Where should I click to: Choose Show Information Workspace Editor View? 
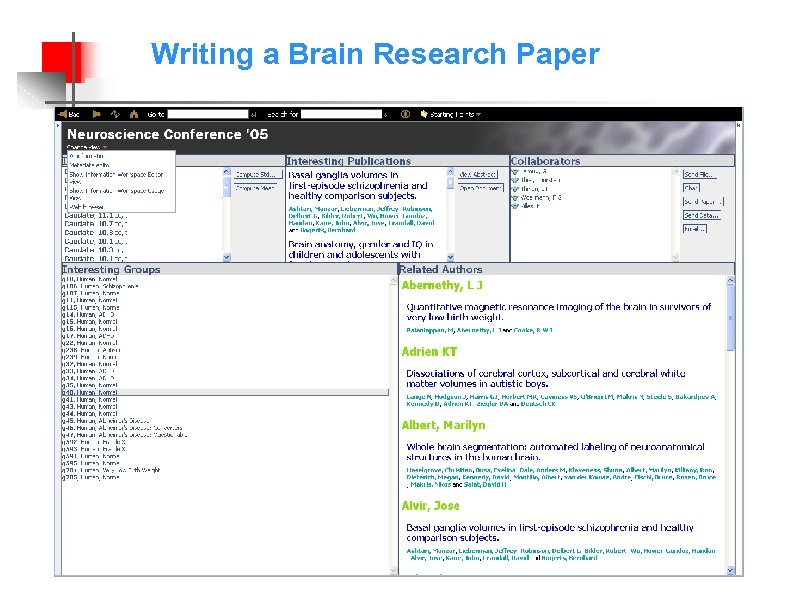click(x=117, y=177)
